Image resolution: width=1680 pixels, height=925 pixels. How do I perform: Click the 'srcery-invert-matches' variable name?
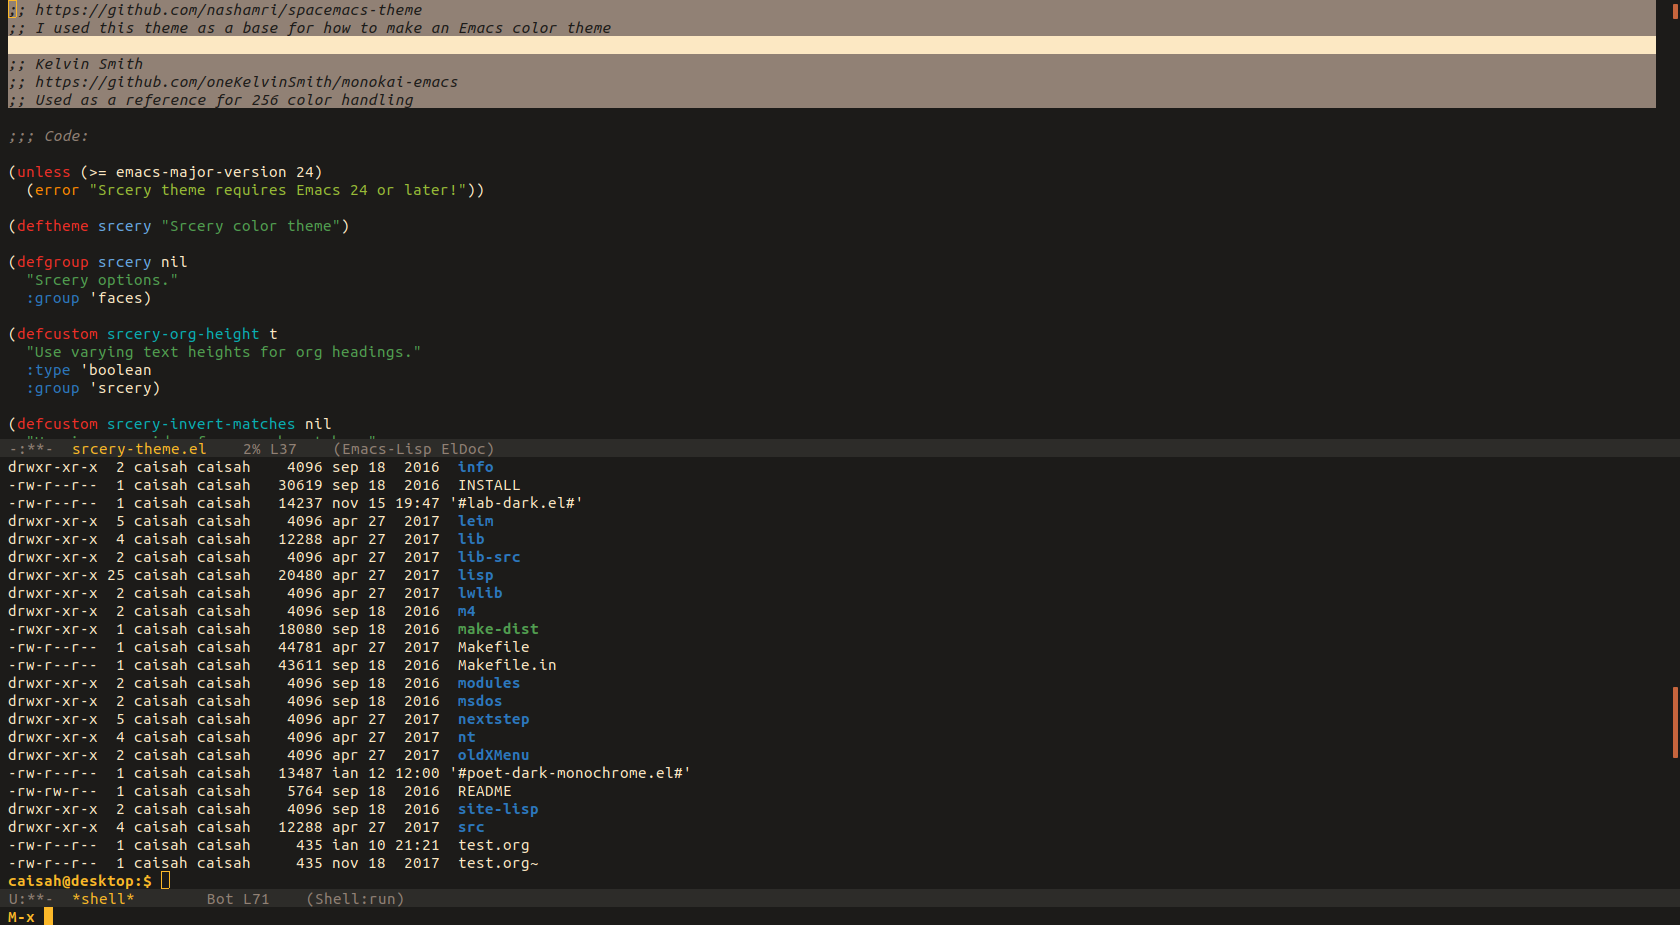click(x=201, y=424)
